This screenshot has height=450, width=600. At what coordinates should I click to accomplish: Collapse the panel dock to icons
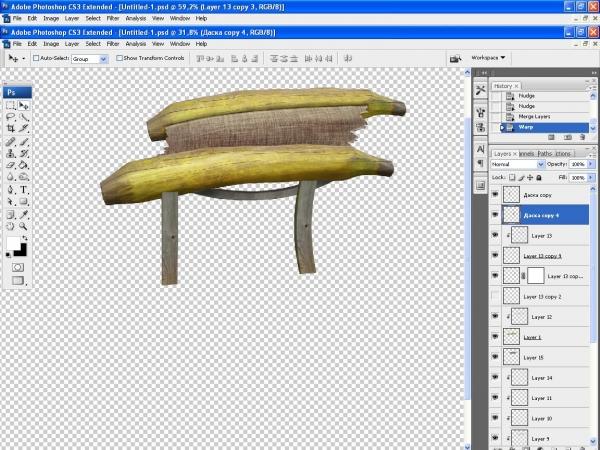[594, 72]
